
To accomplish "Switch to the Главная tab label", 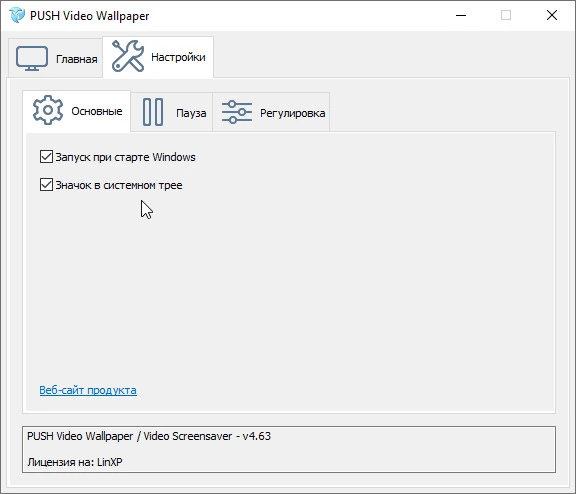I will coord(76,59).
